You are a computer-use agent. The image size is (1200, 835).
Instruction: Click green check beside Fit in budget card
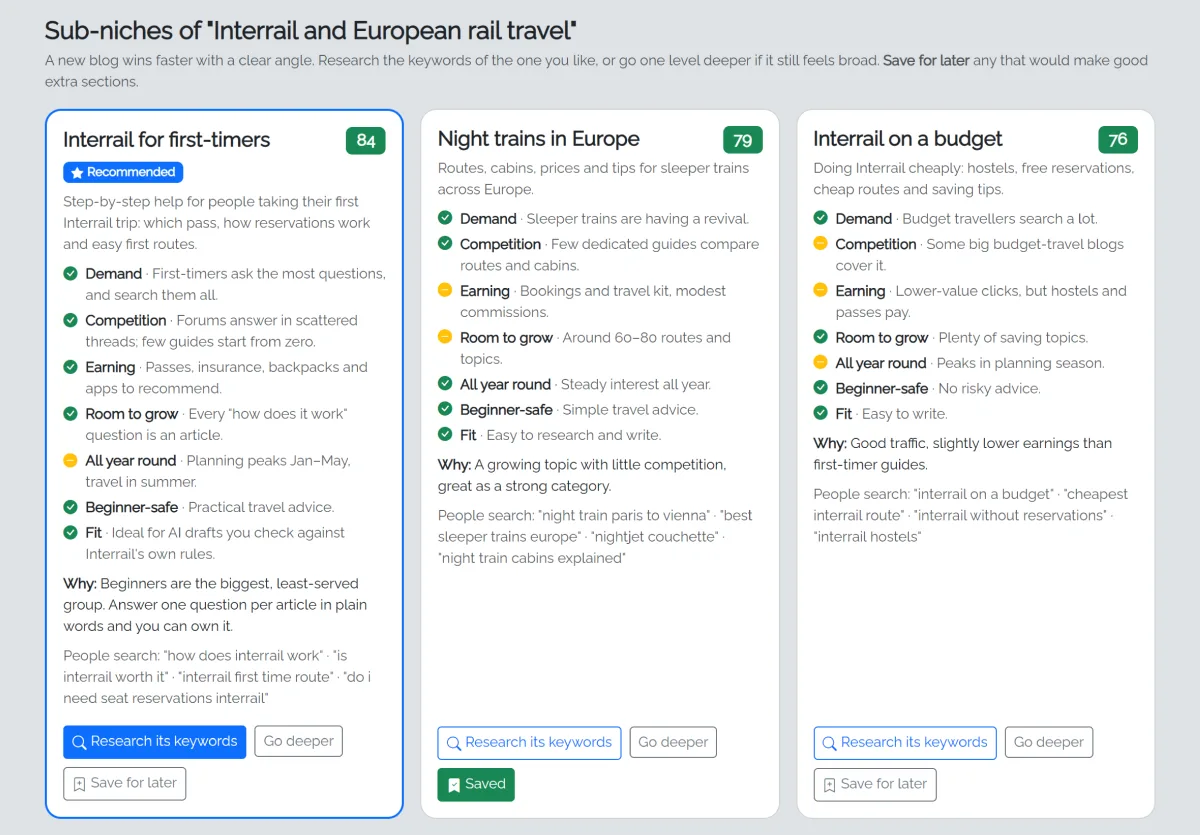click(821, 414)
